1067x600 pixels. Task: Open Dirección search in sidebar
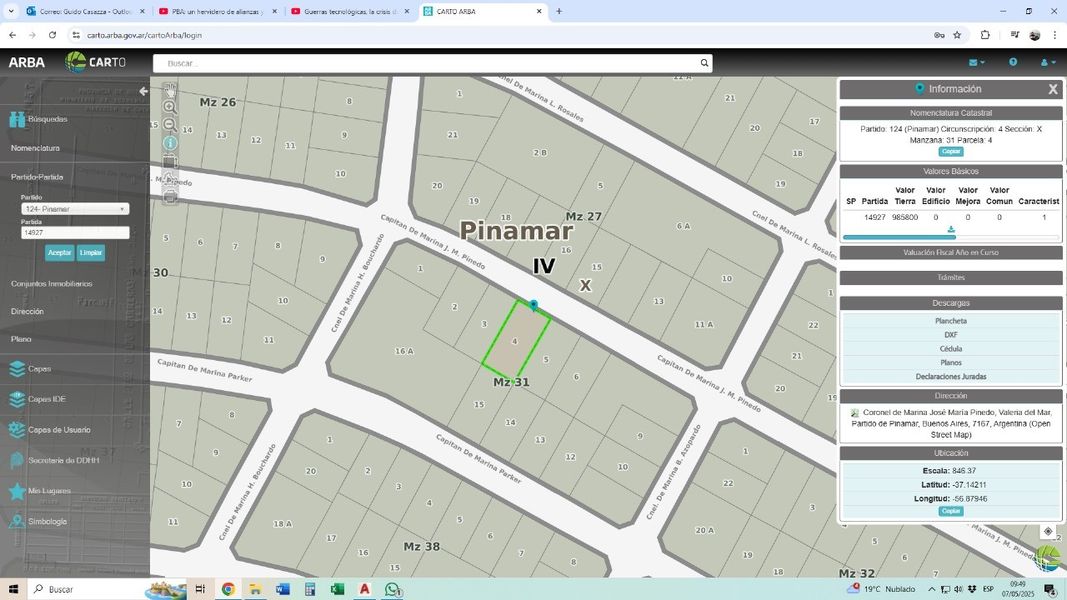tap(27, 312)
